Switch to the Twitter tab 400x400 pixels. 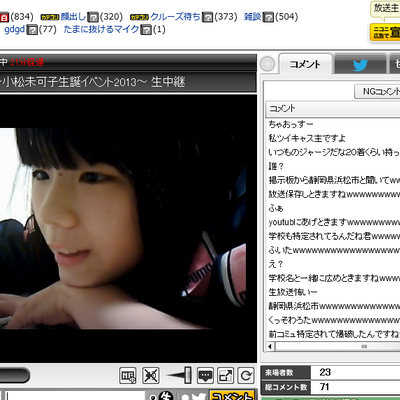point(360,64)
